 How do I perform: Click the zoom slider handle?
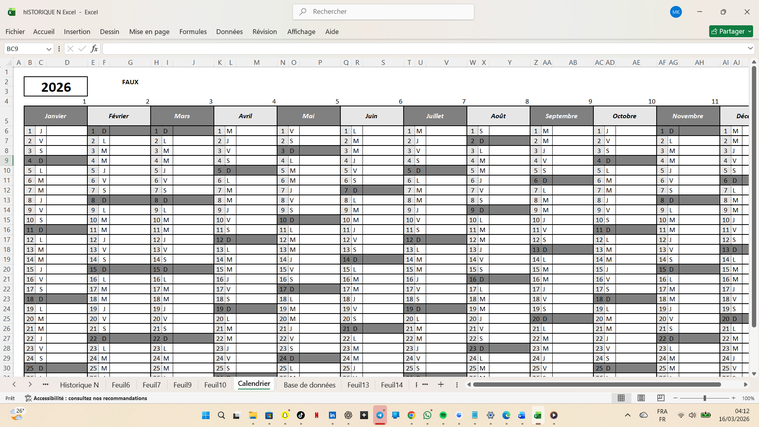[x=705, y=398]
